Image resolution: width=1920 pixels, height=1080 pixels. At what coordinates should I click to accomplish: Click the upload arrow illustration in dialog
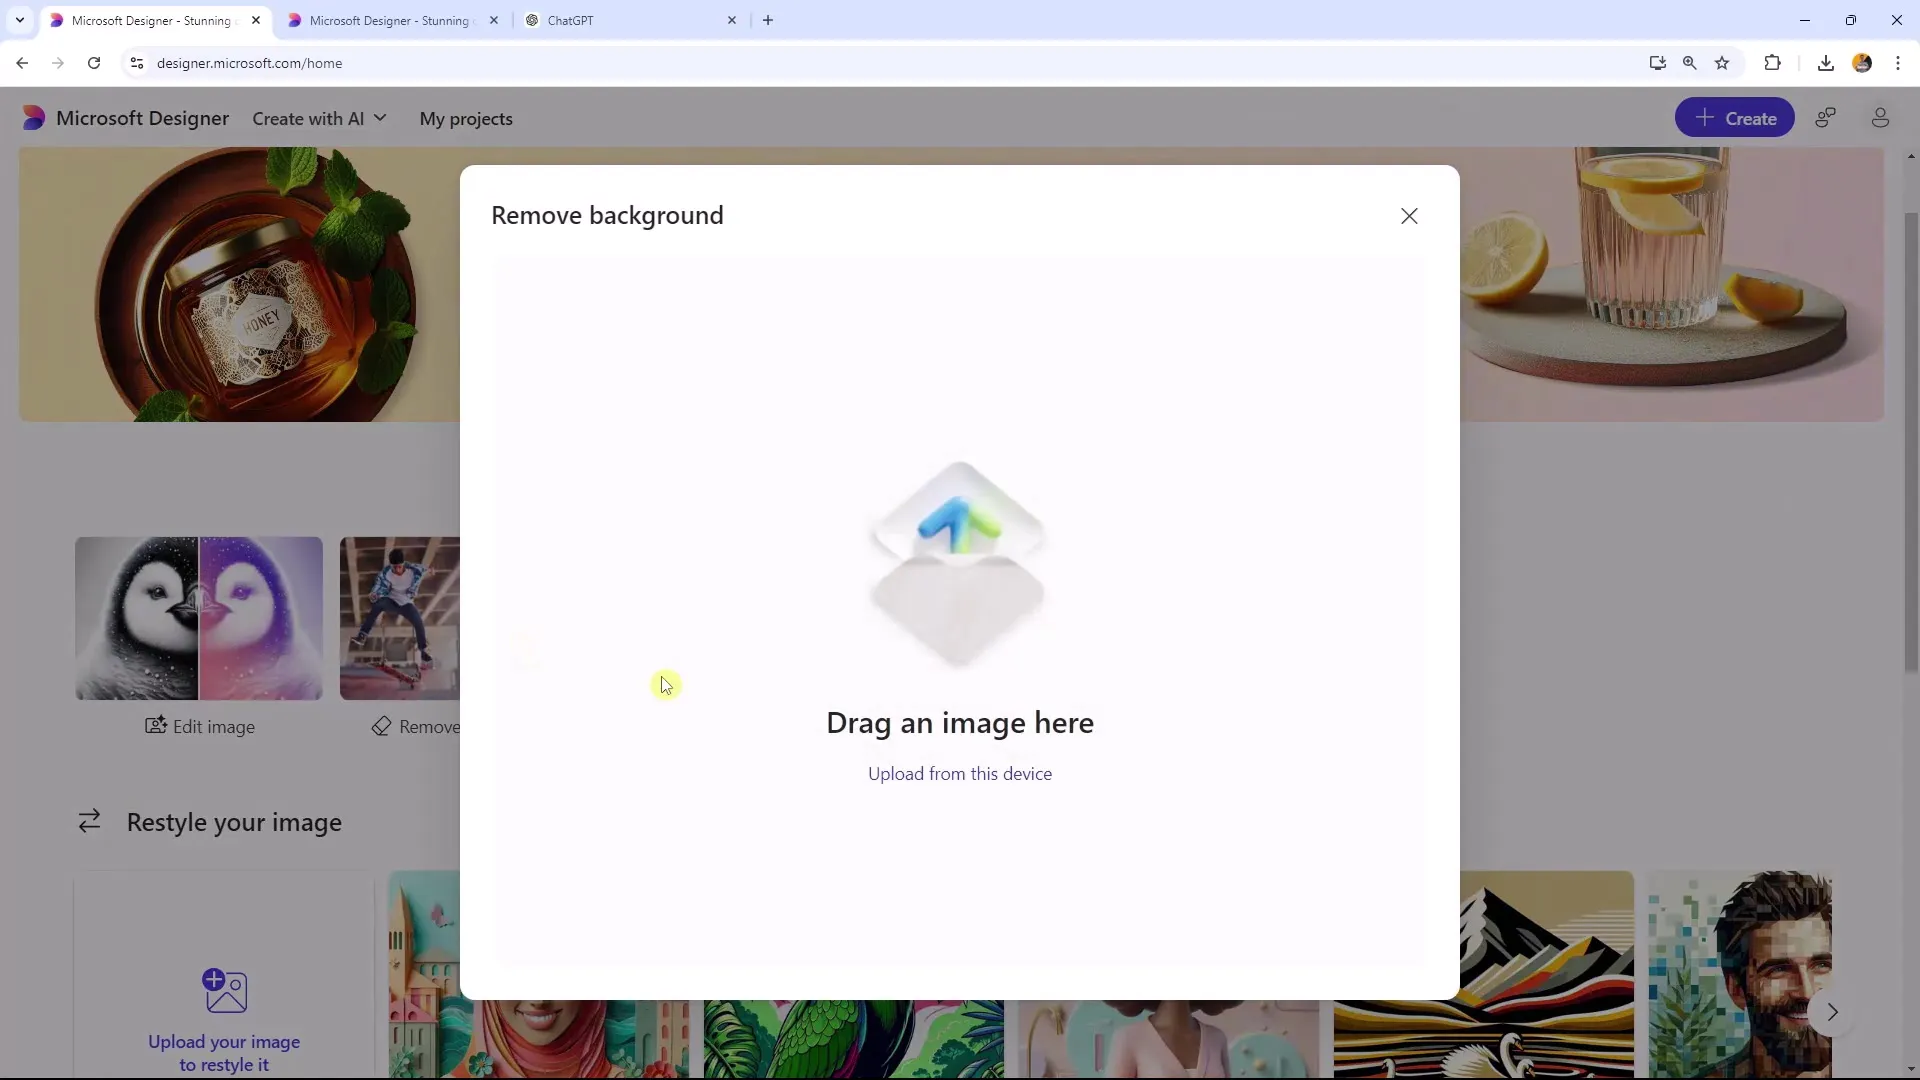click(x=958, y=565)
